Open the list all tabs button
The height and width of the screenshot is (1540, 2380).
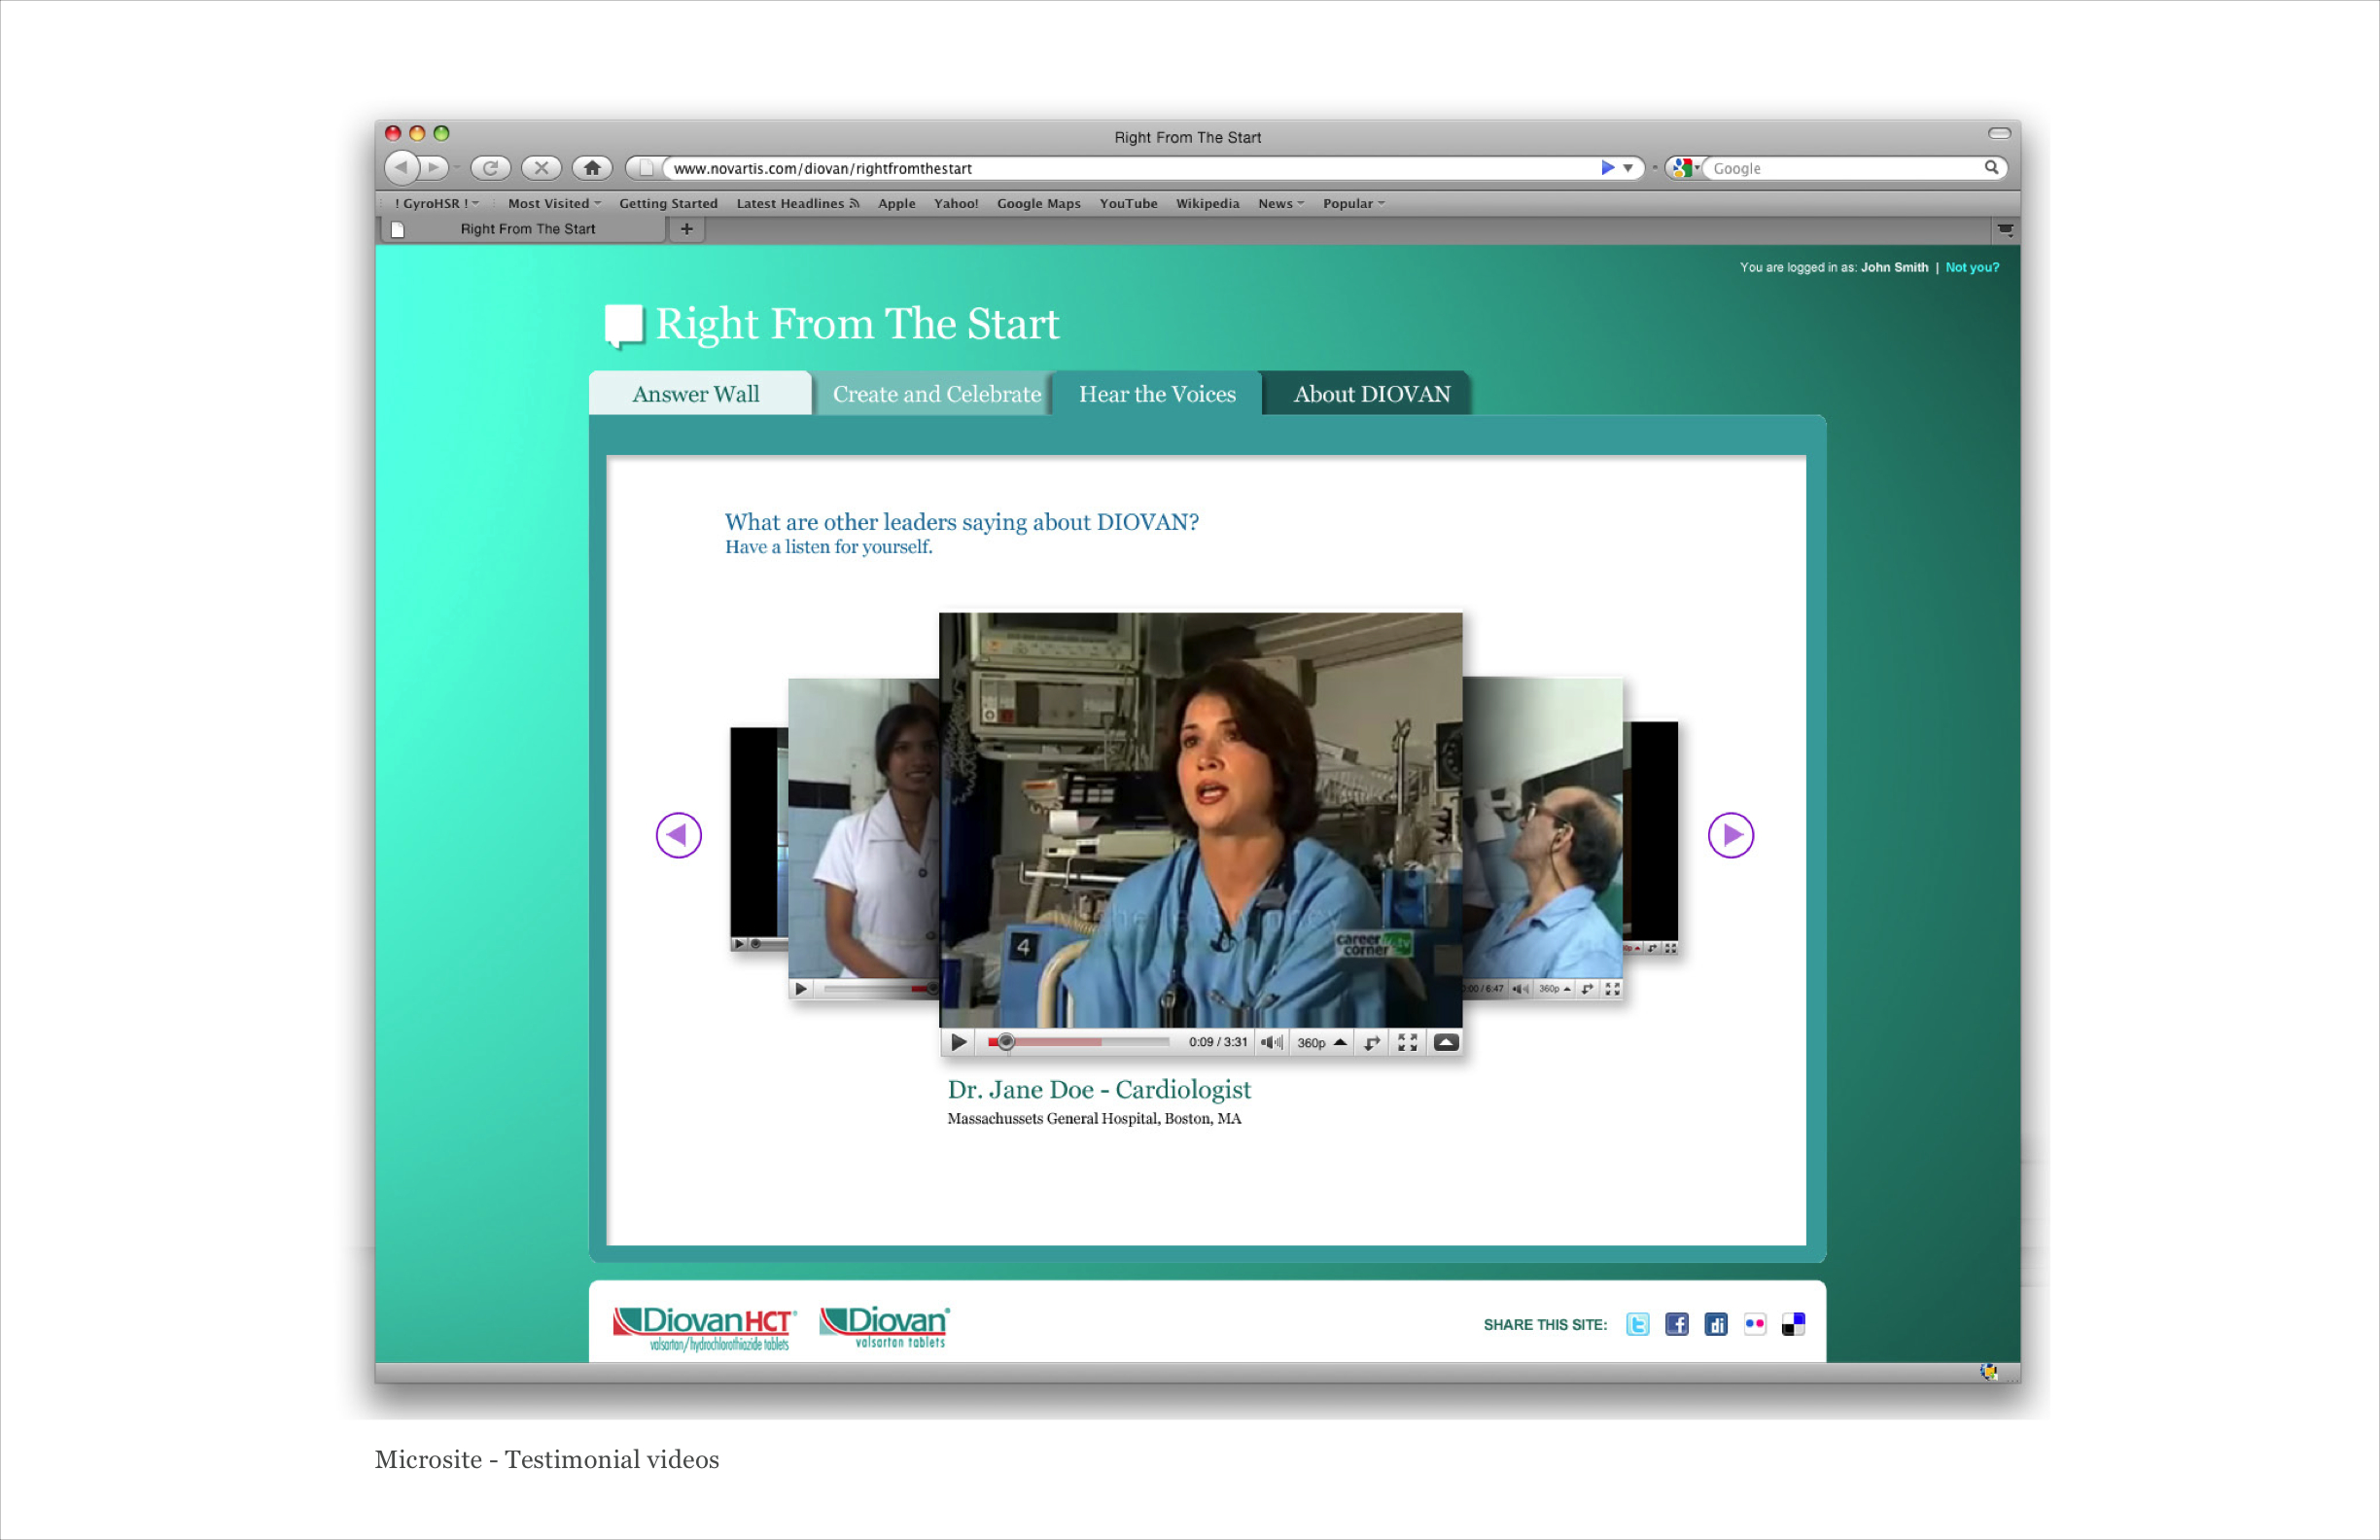[x=2005, y=229]
